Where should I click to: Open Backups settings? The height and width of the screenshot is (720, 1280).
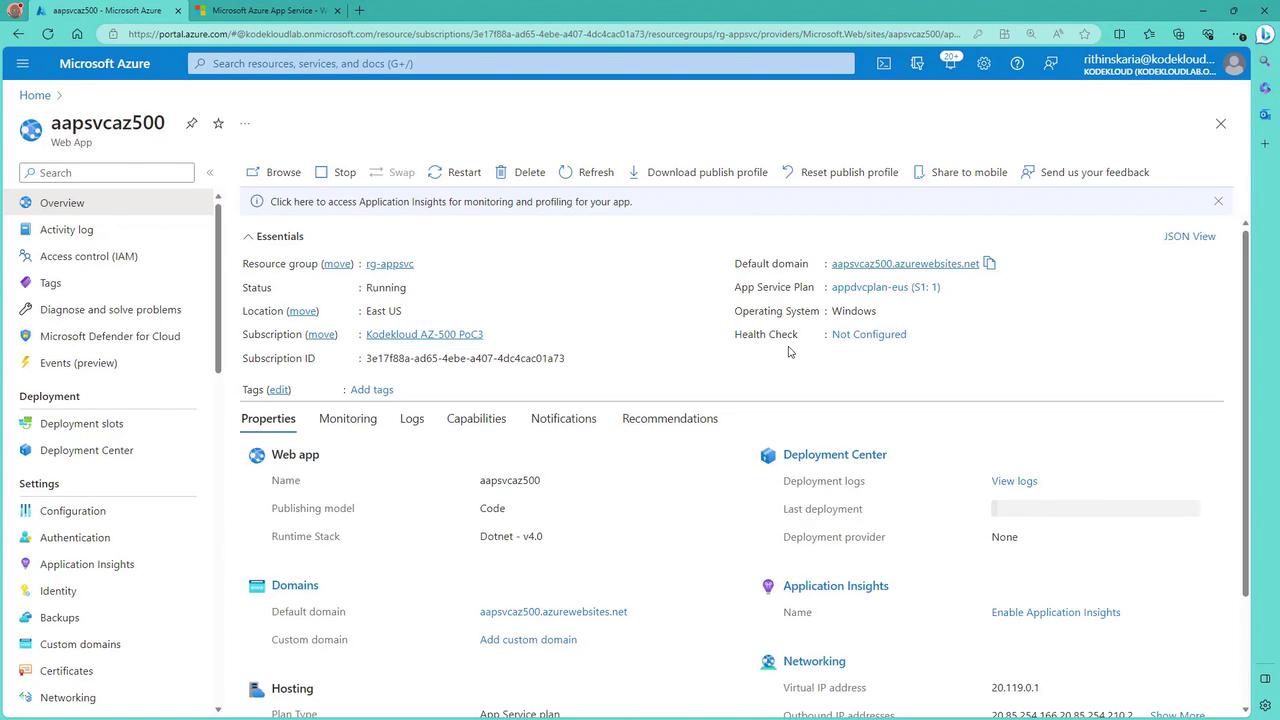coord(108,617)
